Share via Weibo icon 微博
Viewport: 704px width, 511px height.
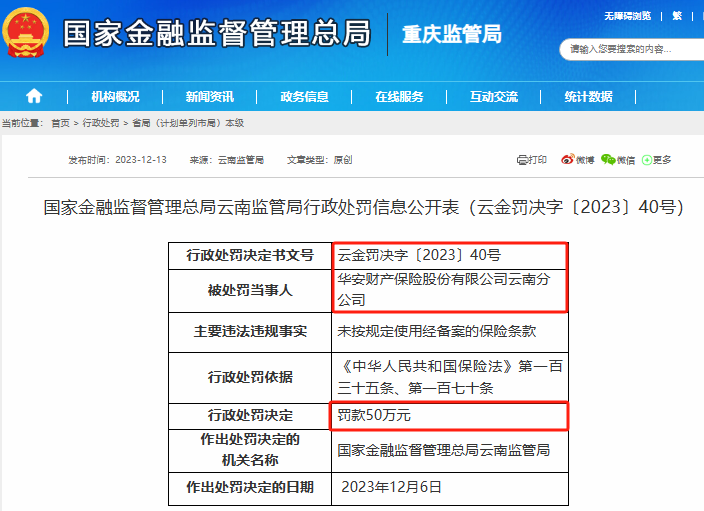pos(577,160)
